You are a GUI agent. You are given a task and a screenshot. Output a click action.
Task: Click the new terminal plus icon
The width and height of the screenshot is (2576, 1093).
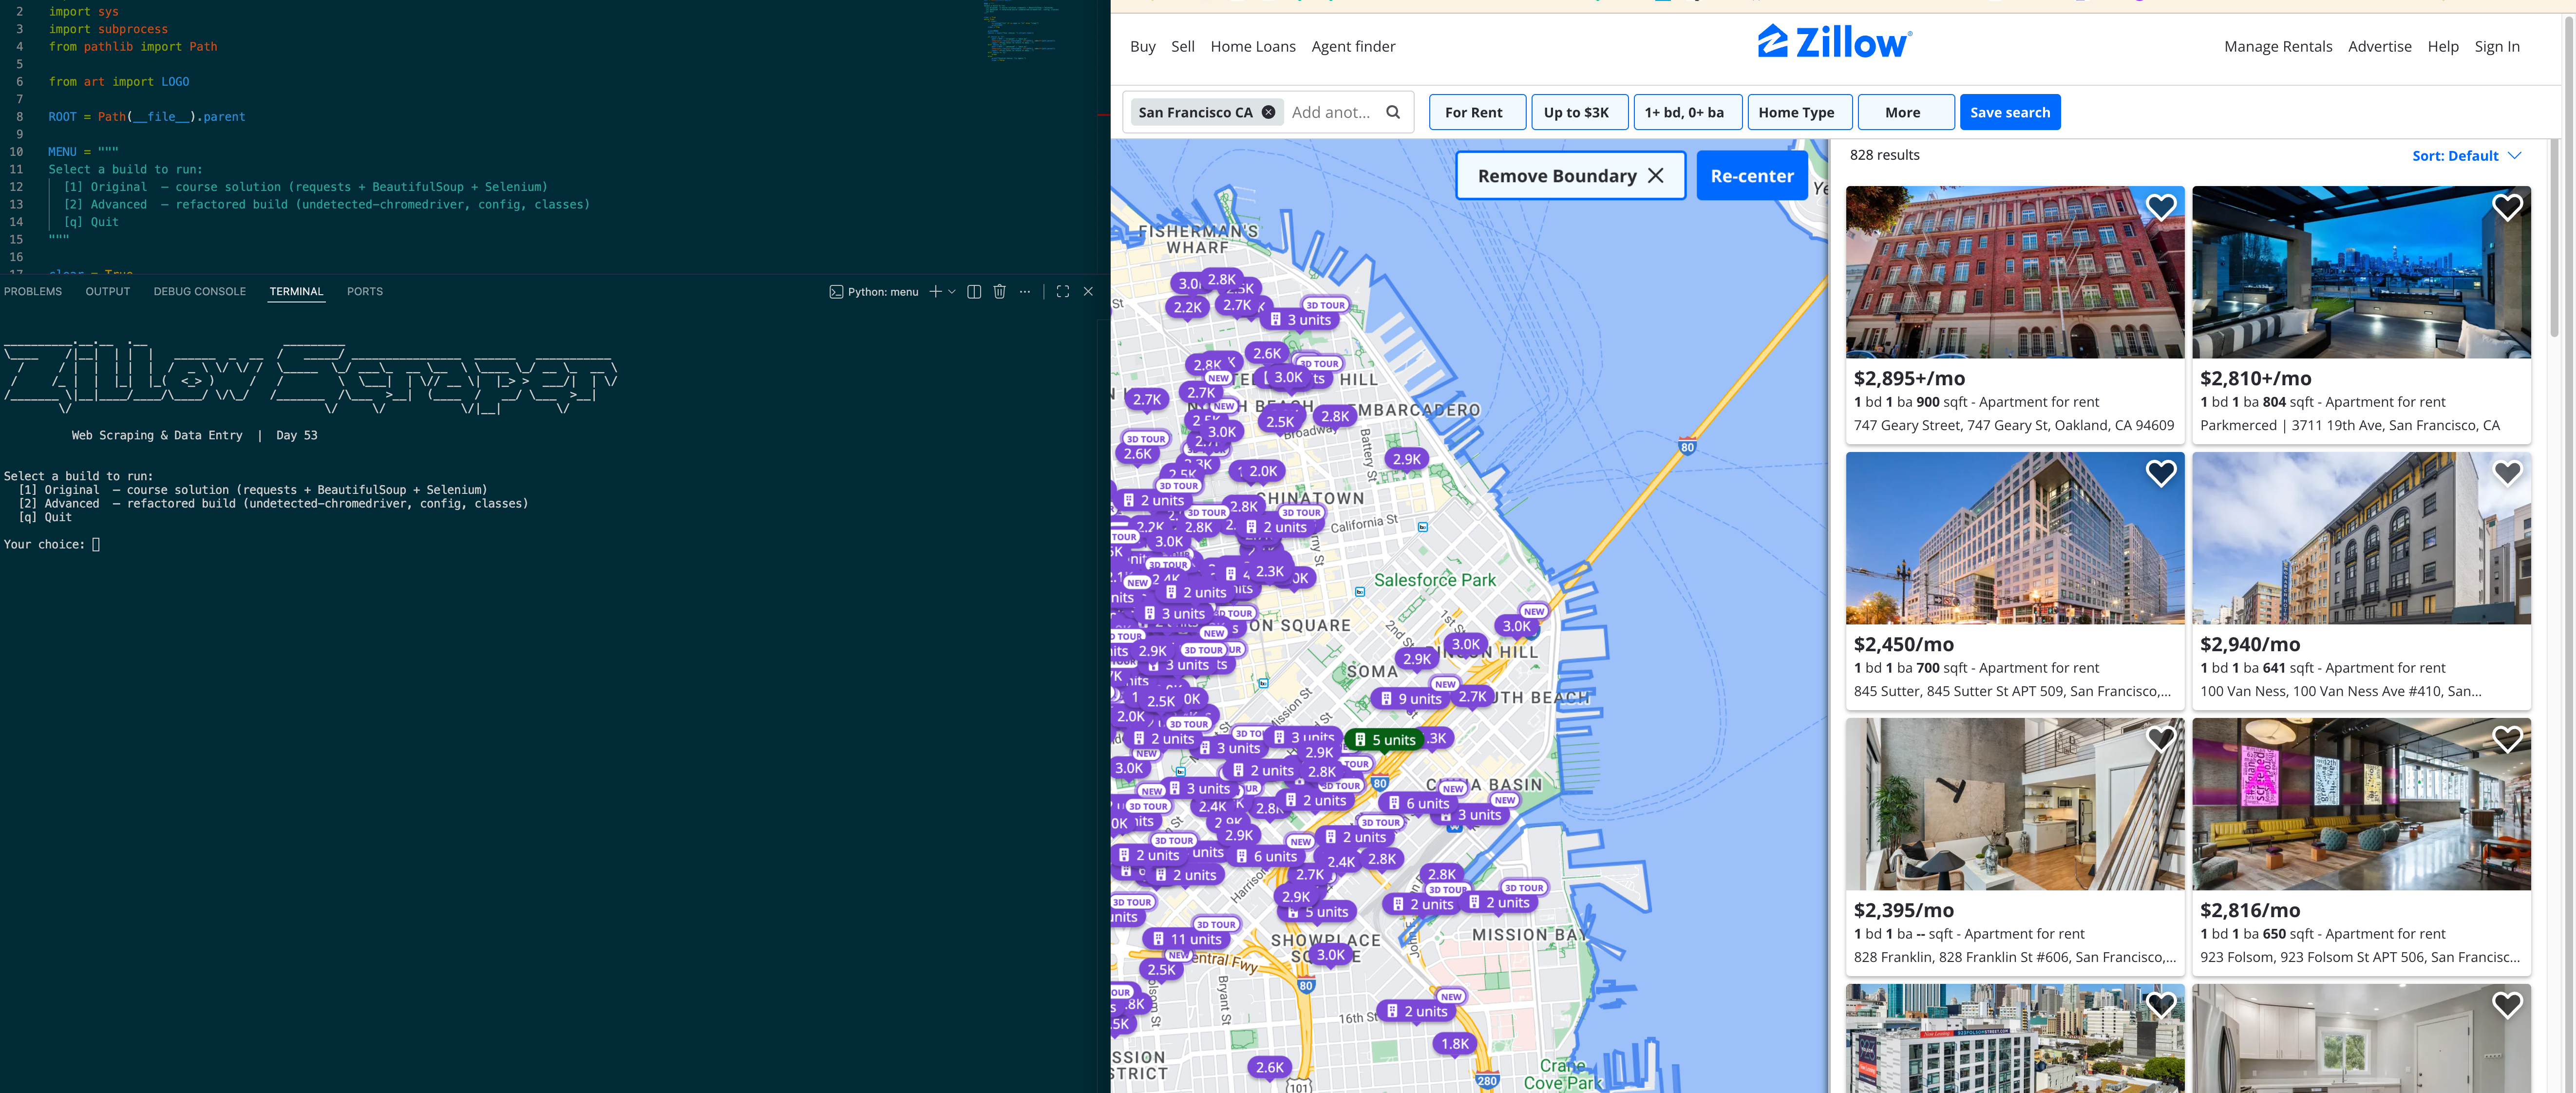point(934,291)
